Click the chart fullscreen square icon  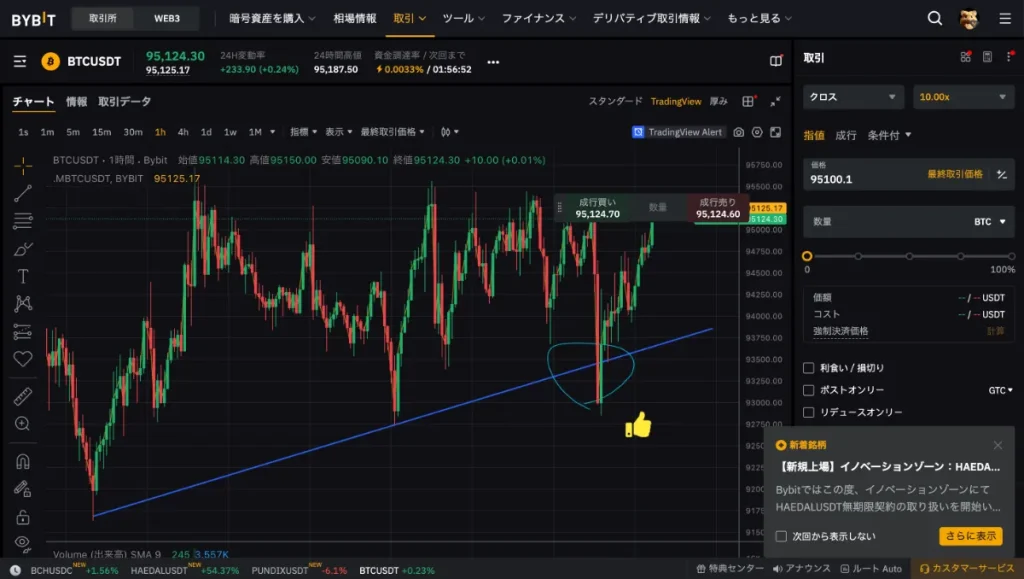coord(775,132)
